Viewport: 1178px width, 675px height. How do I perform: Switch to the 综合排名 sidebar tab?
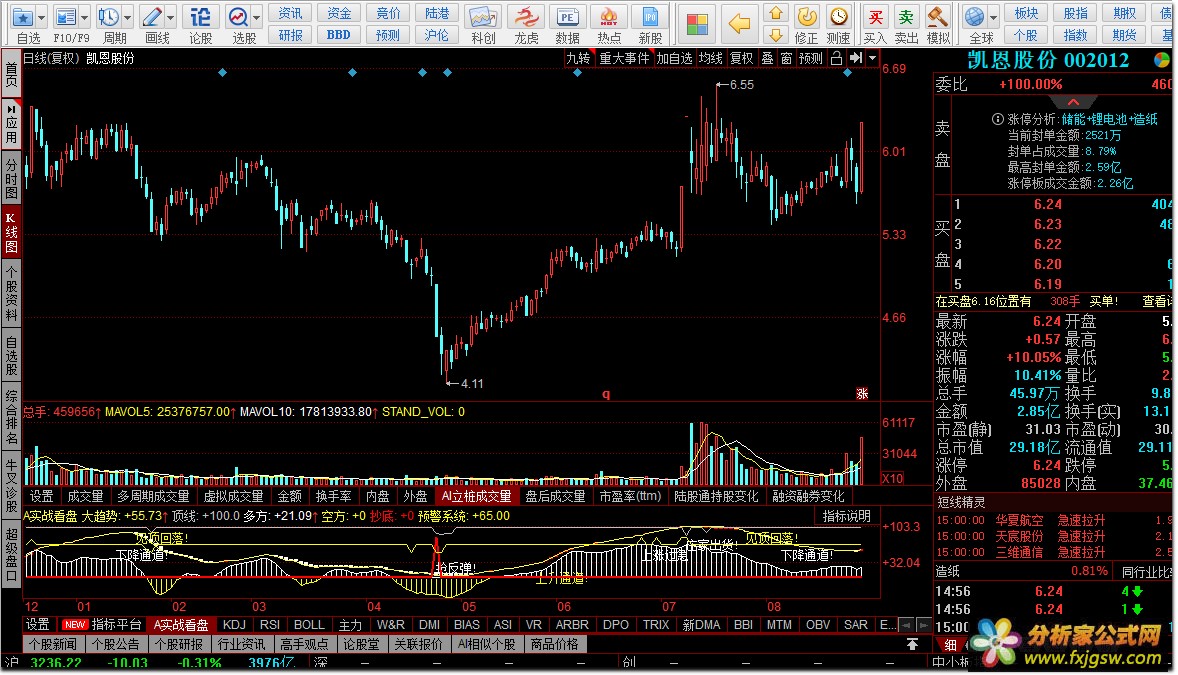[11, 416]
